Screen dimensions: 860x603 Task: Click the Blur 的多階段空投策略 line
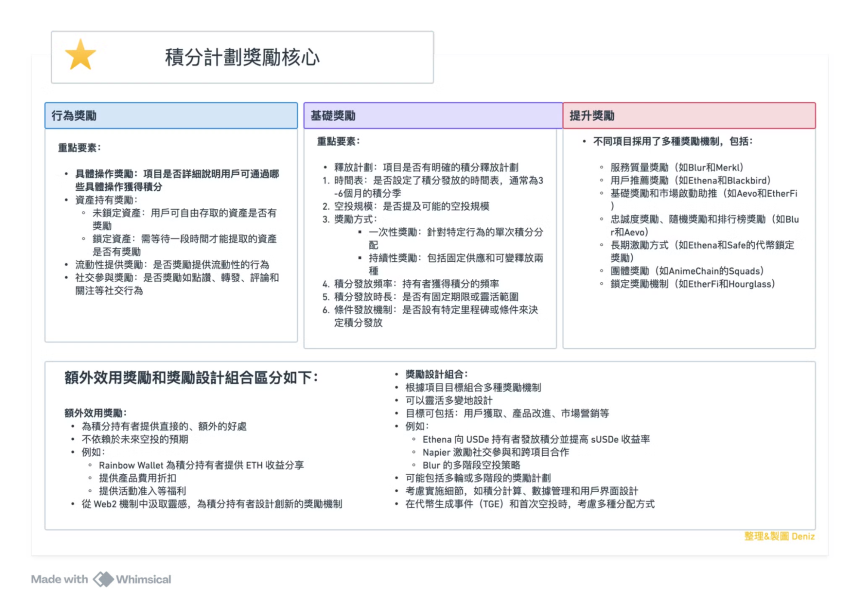(471, 465)
